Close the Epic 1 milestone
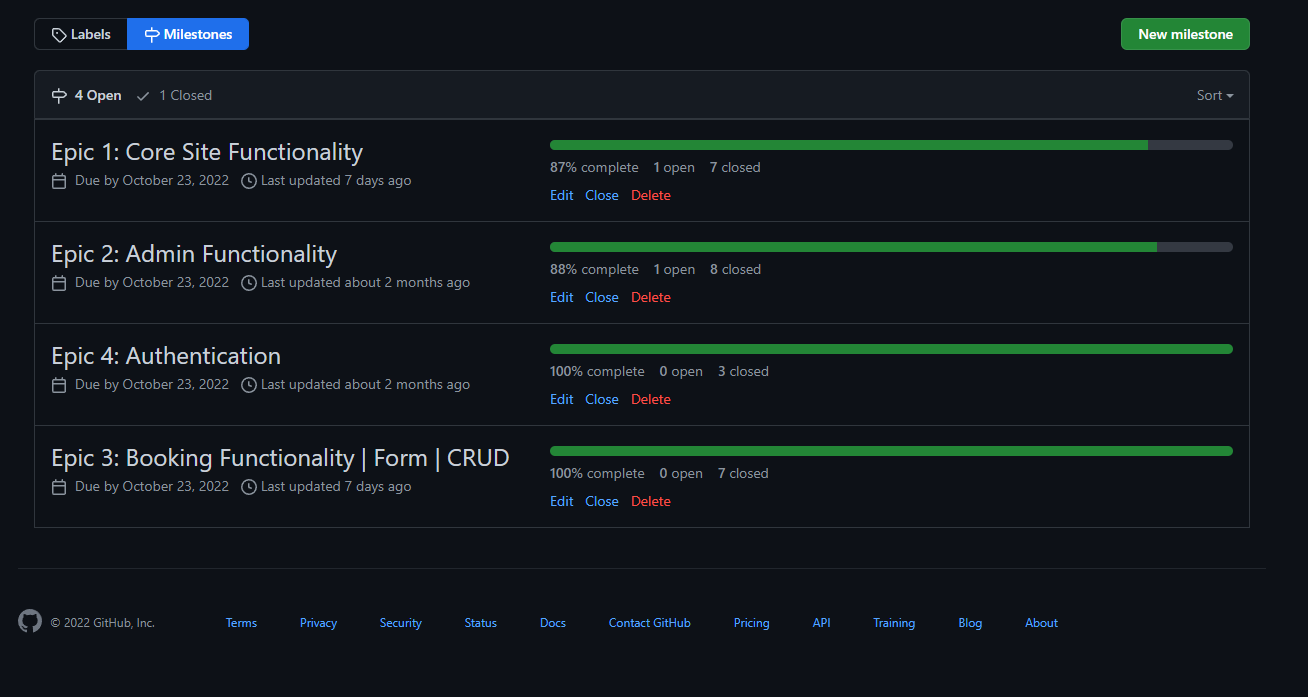The width and height of the screenshot is (1308, 697). pos(602,195)
